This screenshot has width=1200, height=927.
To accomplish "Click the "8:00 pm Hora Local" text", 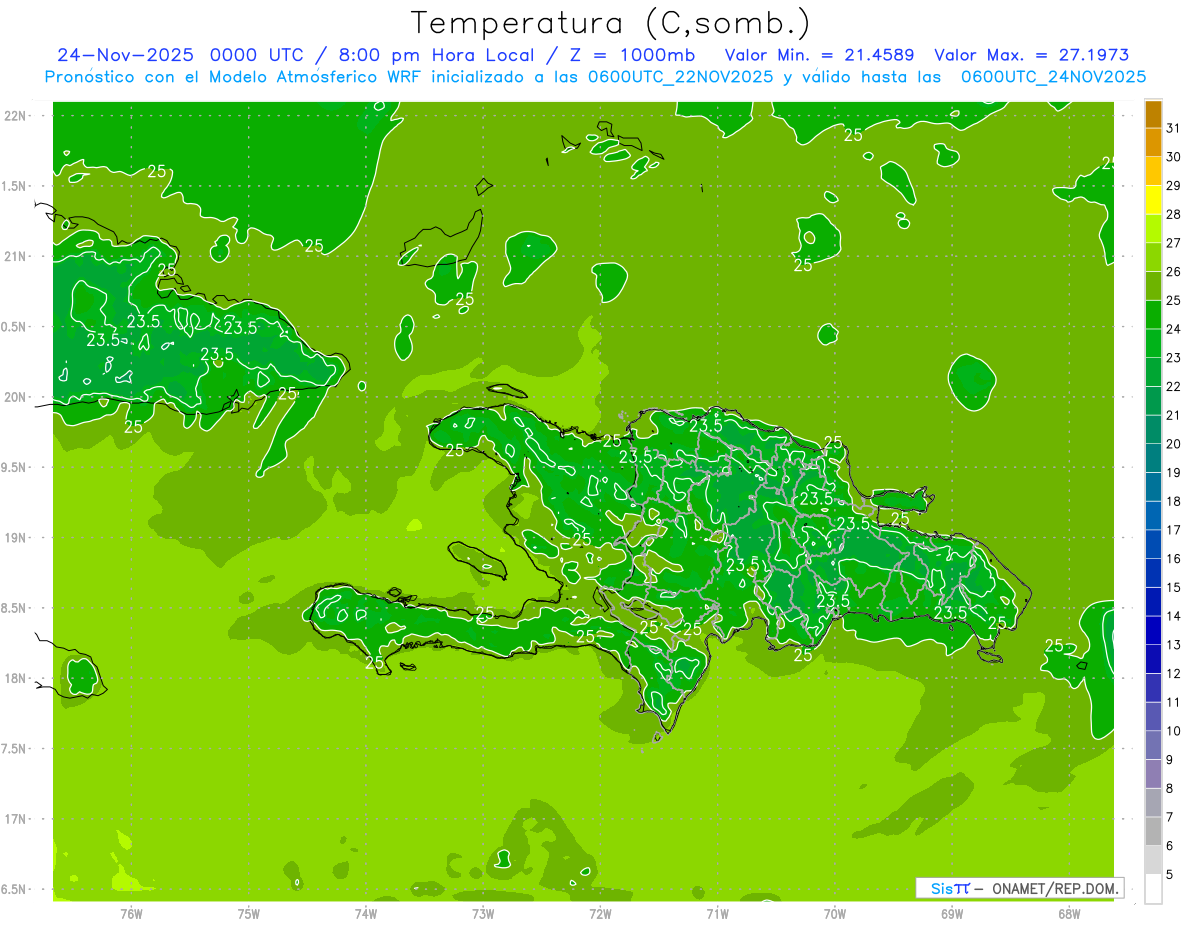I will pos(435,55).
